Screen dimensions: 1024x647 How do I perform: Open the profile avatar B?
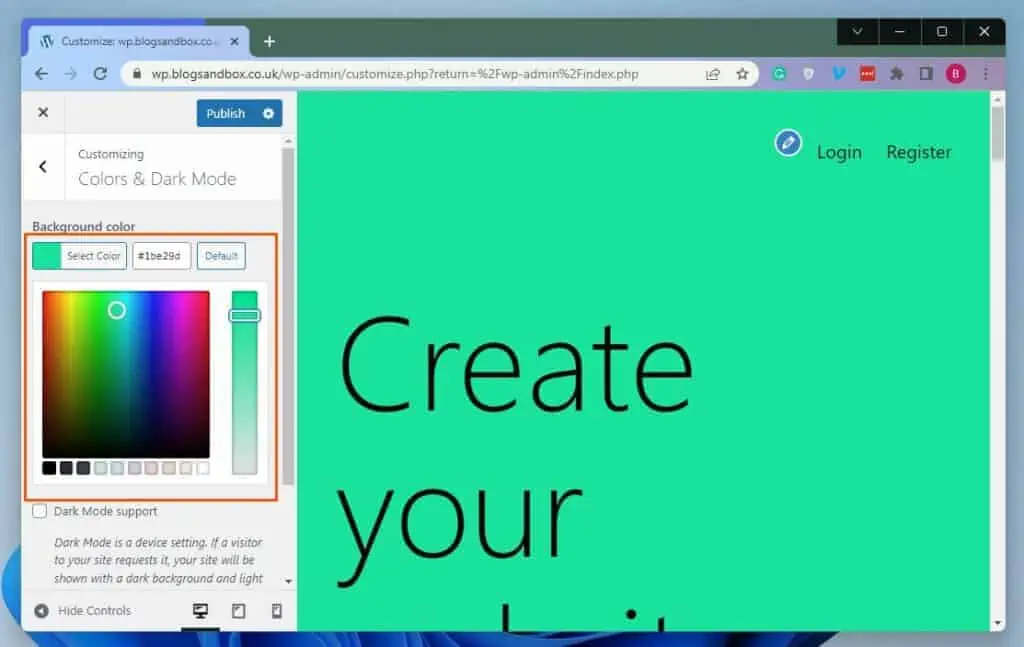[955, 74]
